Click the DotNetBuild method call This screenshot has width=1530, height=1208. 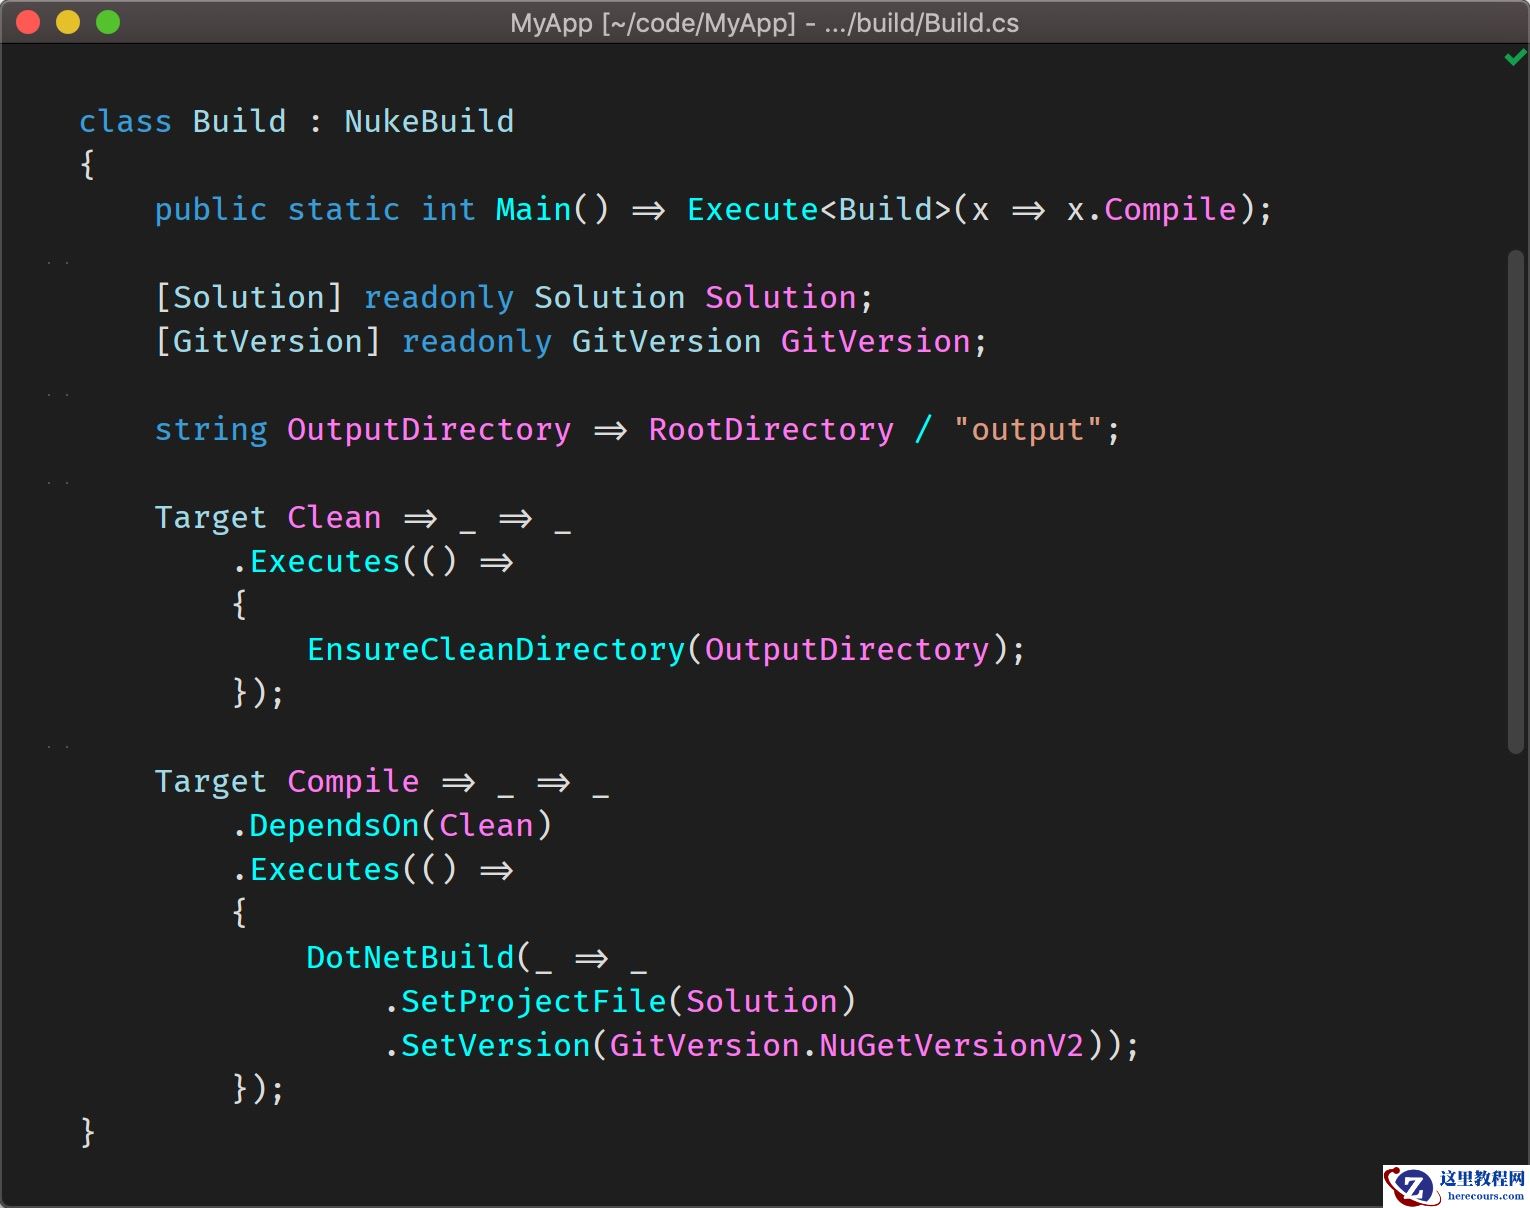[x=409, y=957]
